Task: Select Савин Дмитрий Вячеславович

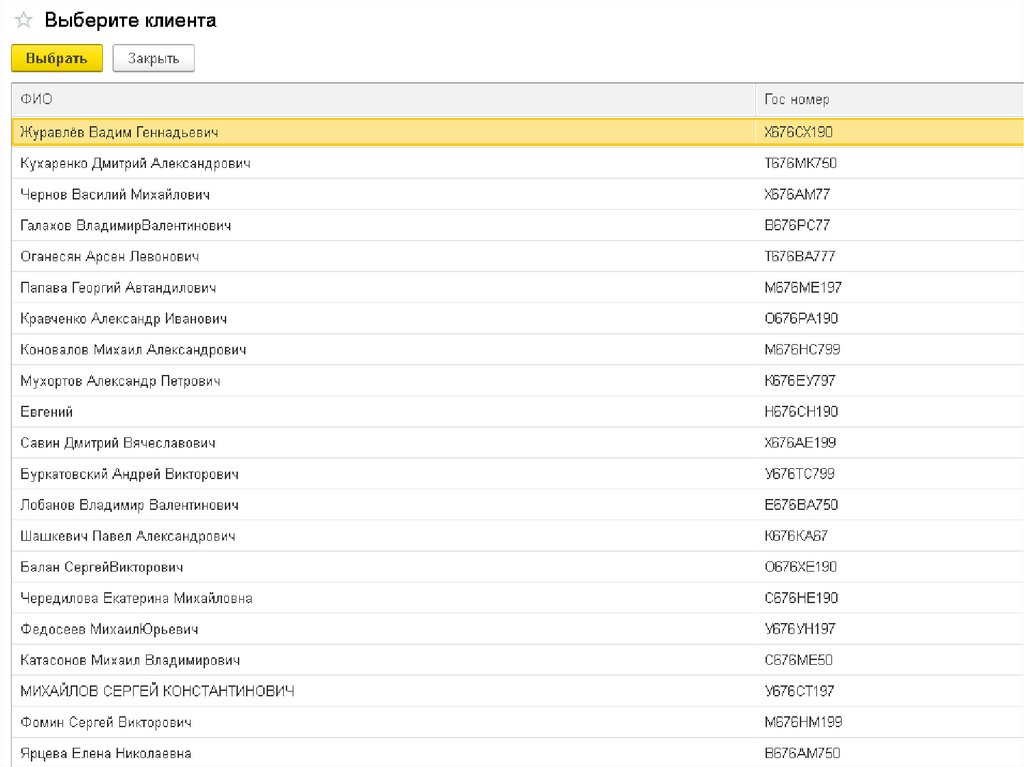Action: click(x=117, y=443)
